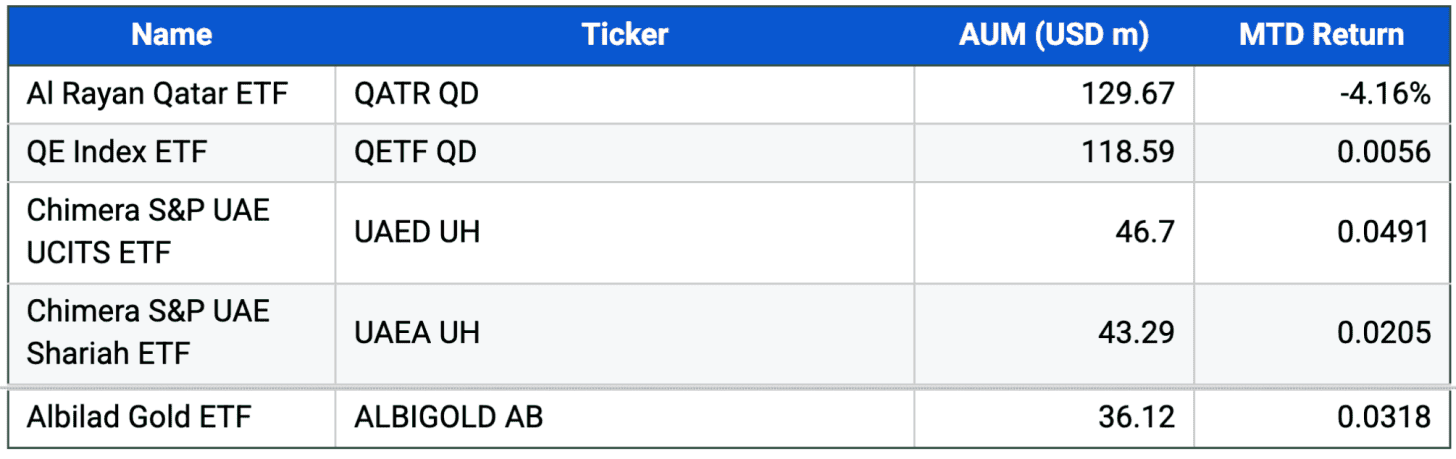Select the Al Rayan Qatar ETF cell
The width and height of the screenshot is (1456, 459).
coord(157,95)
